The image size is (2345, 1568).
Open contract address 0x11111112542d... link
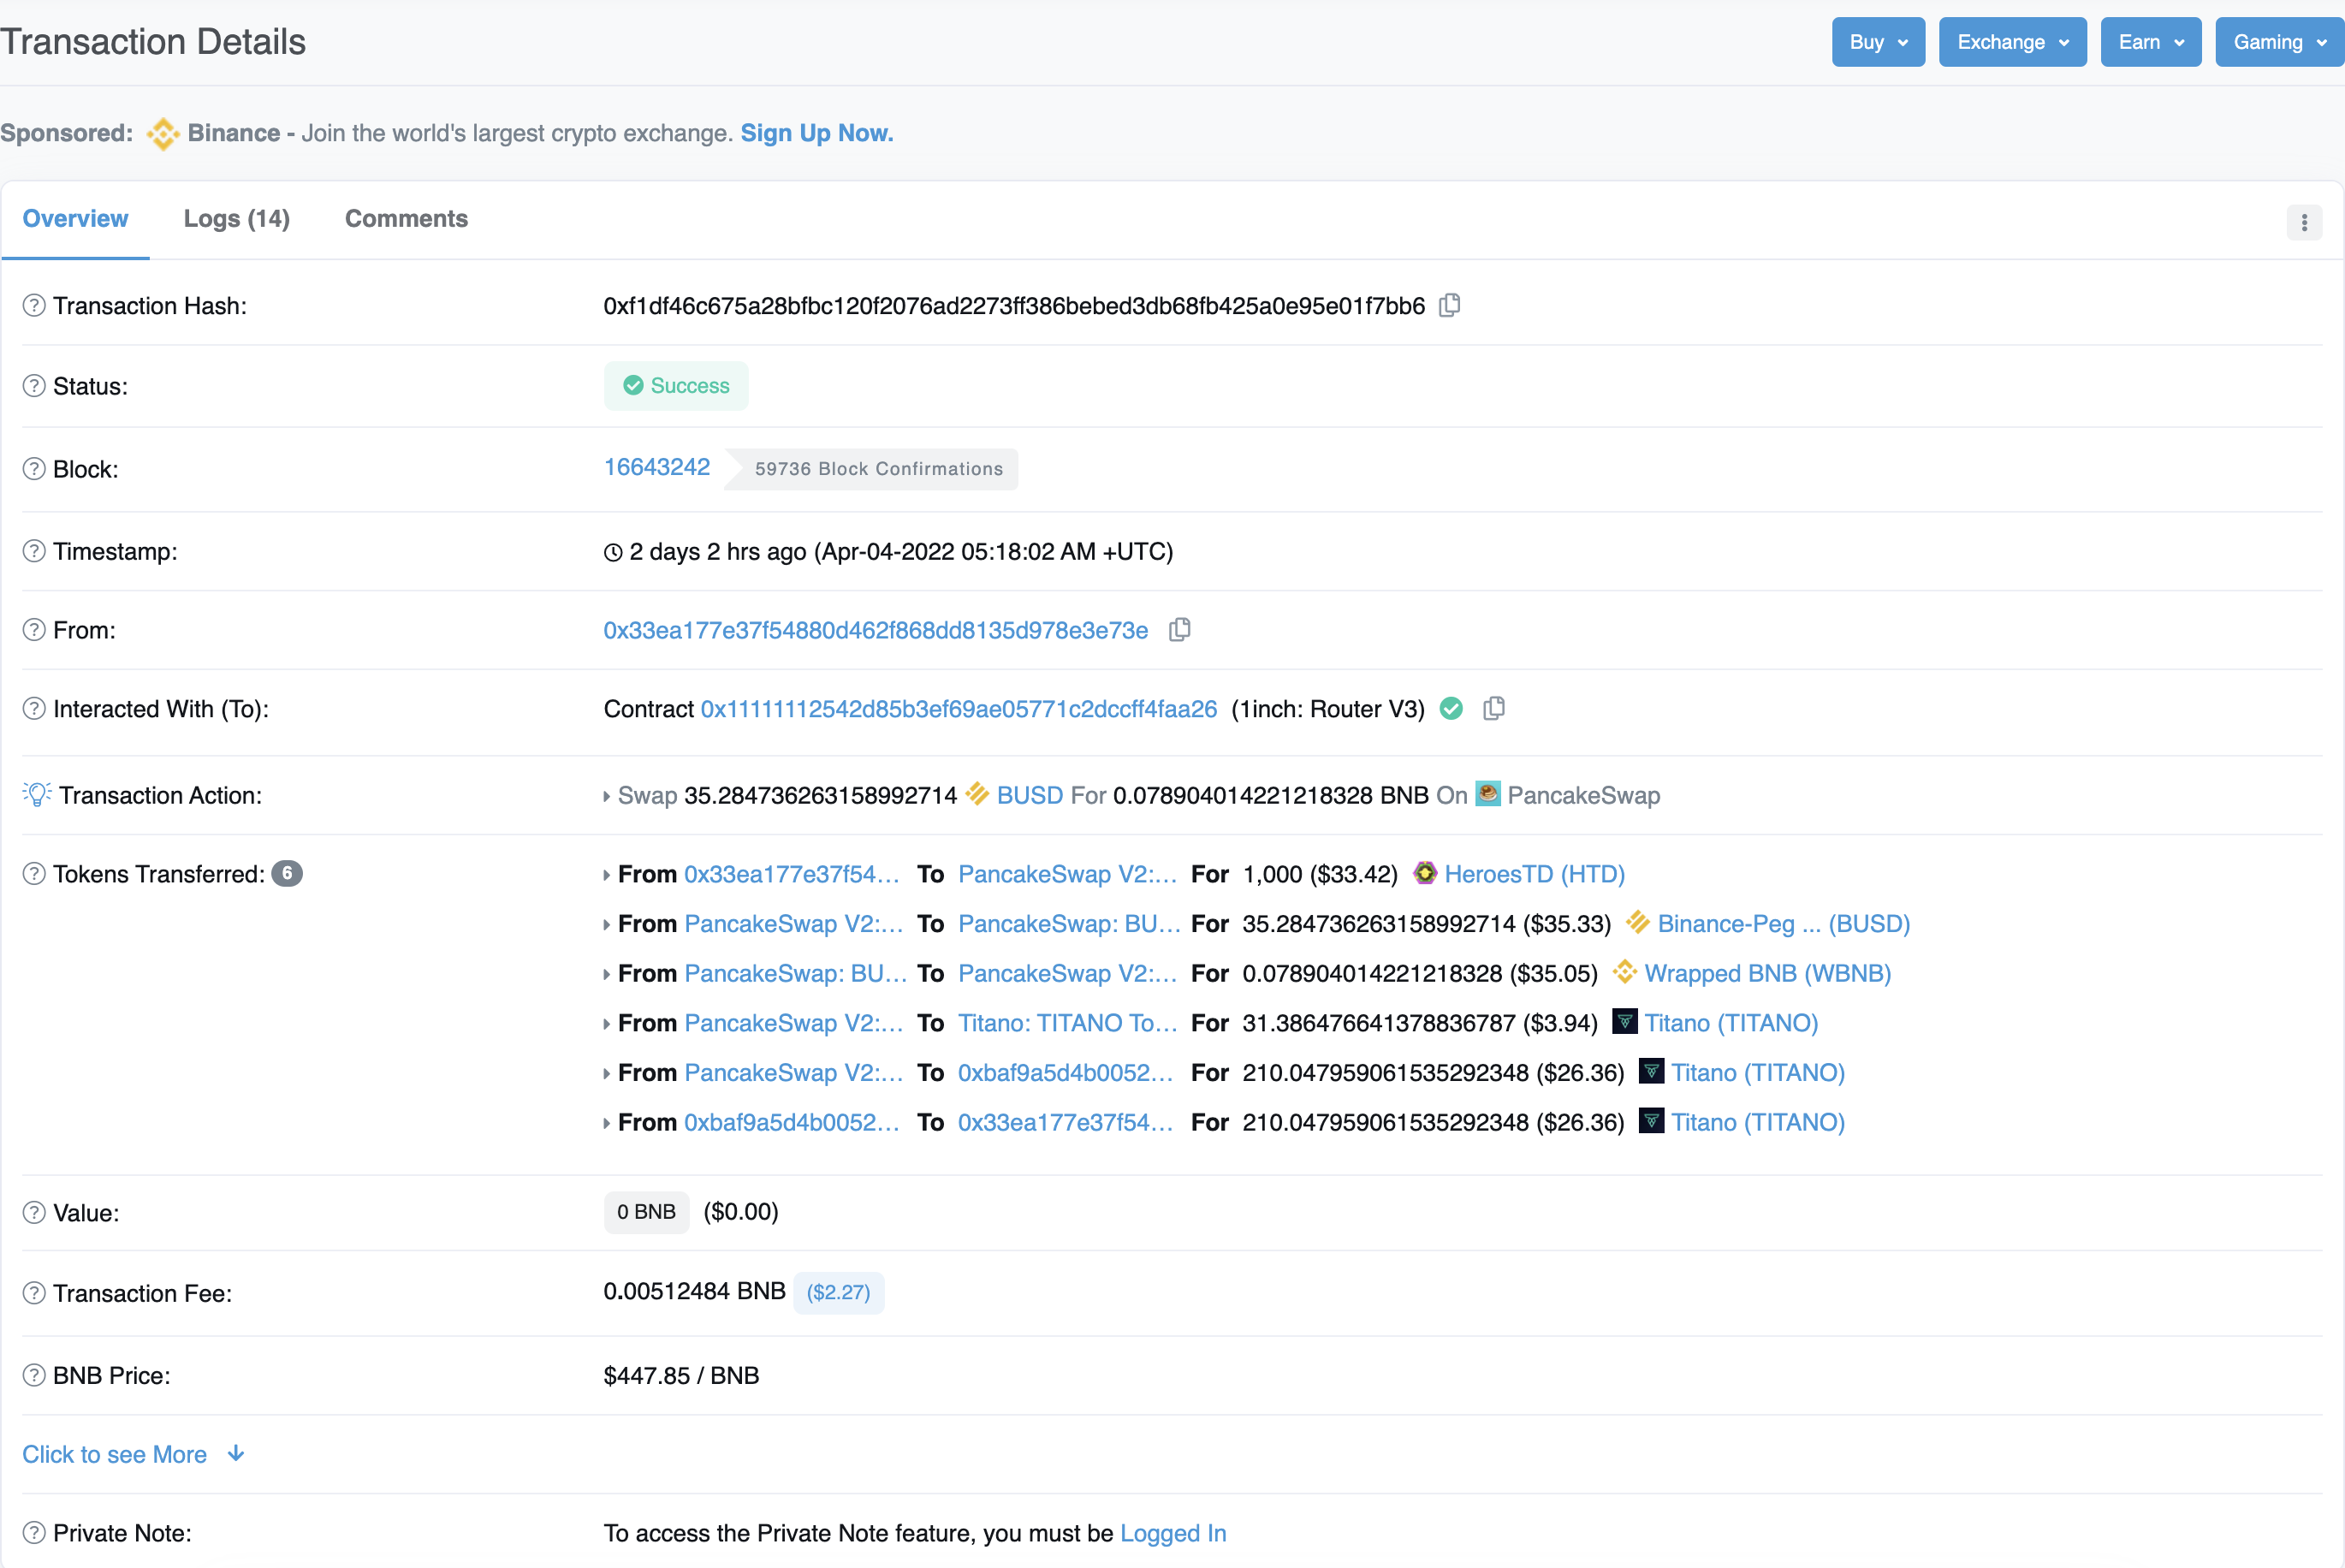959,709
